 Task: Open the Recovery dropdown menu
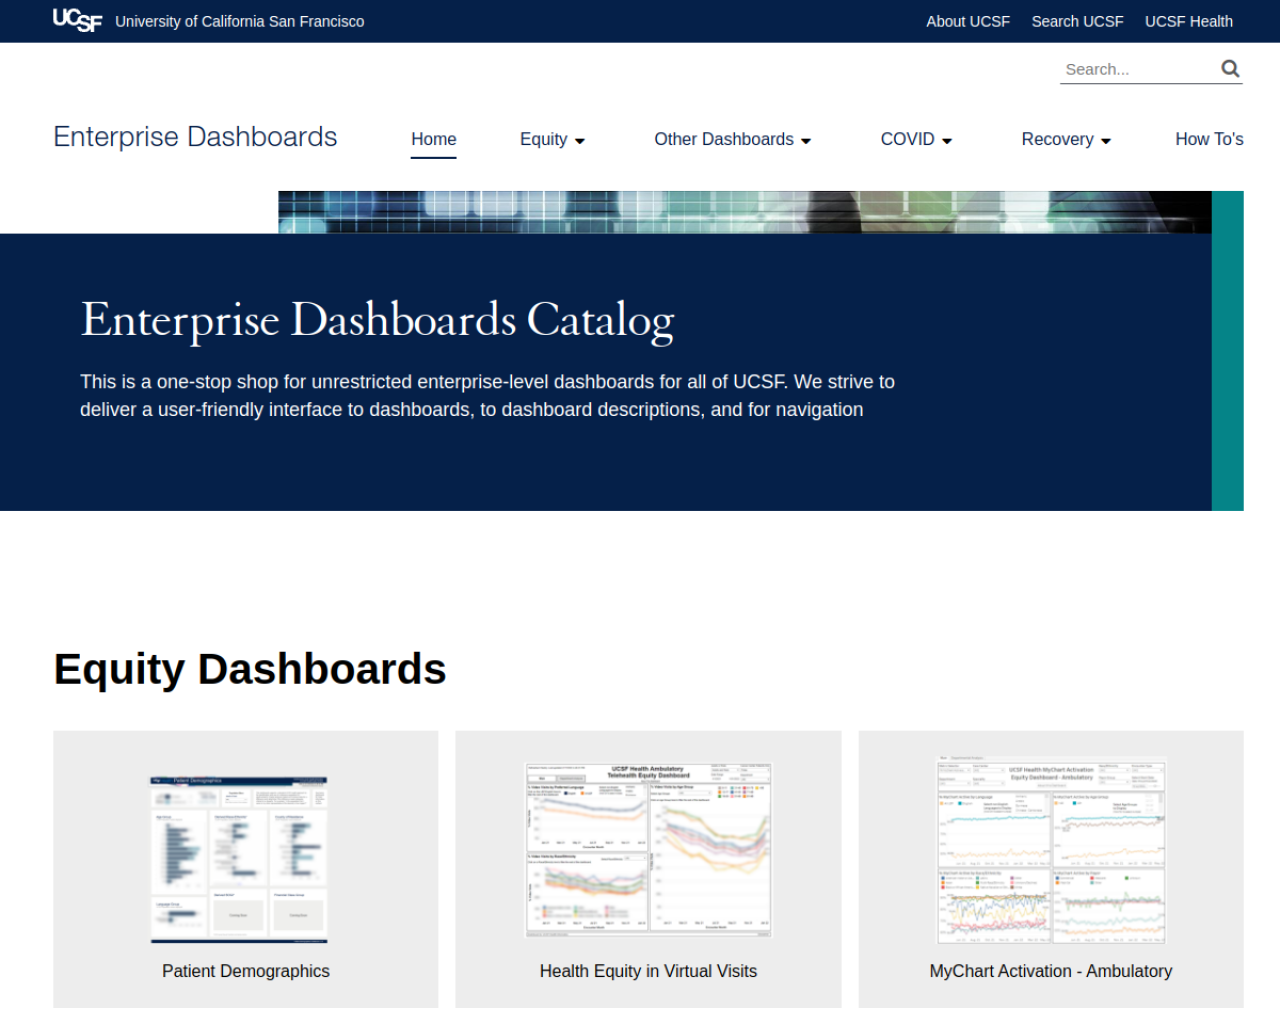(x=1066, y=139)
